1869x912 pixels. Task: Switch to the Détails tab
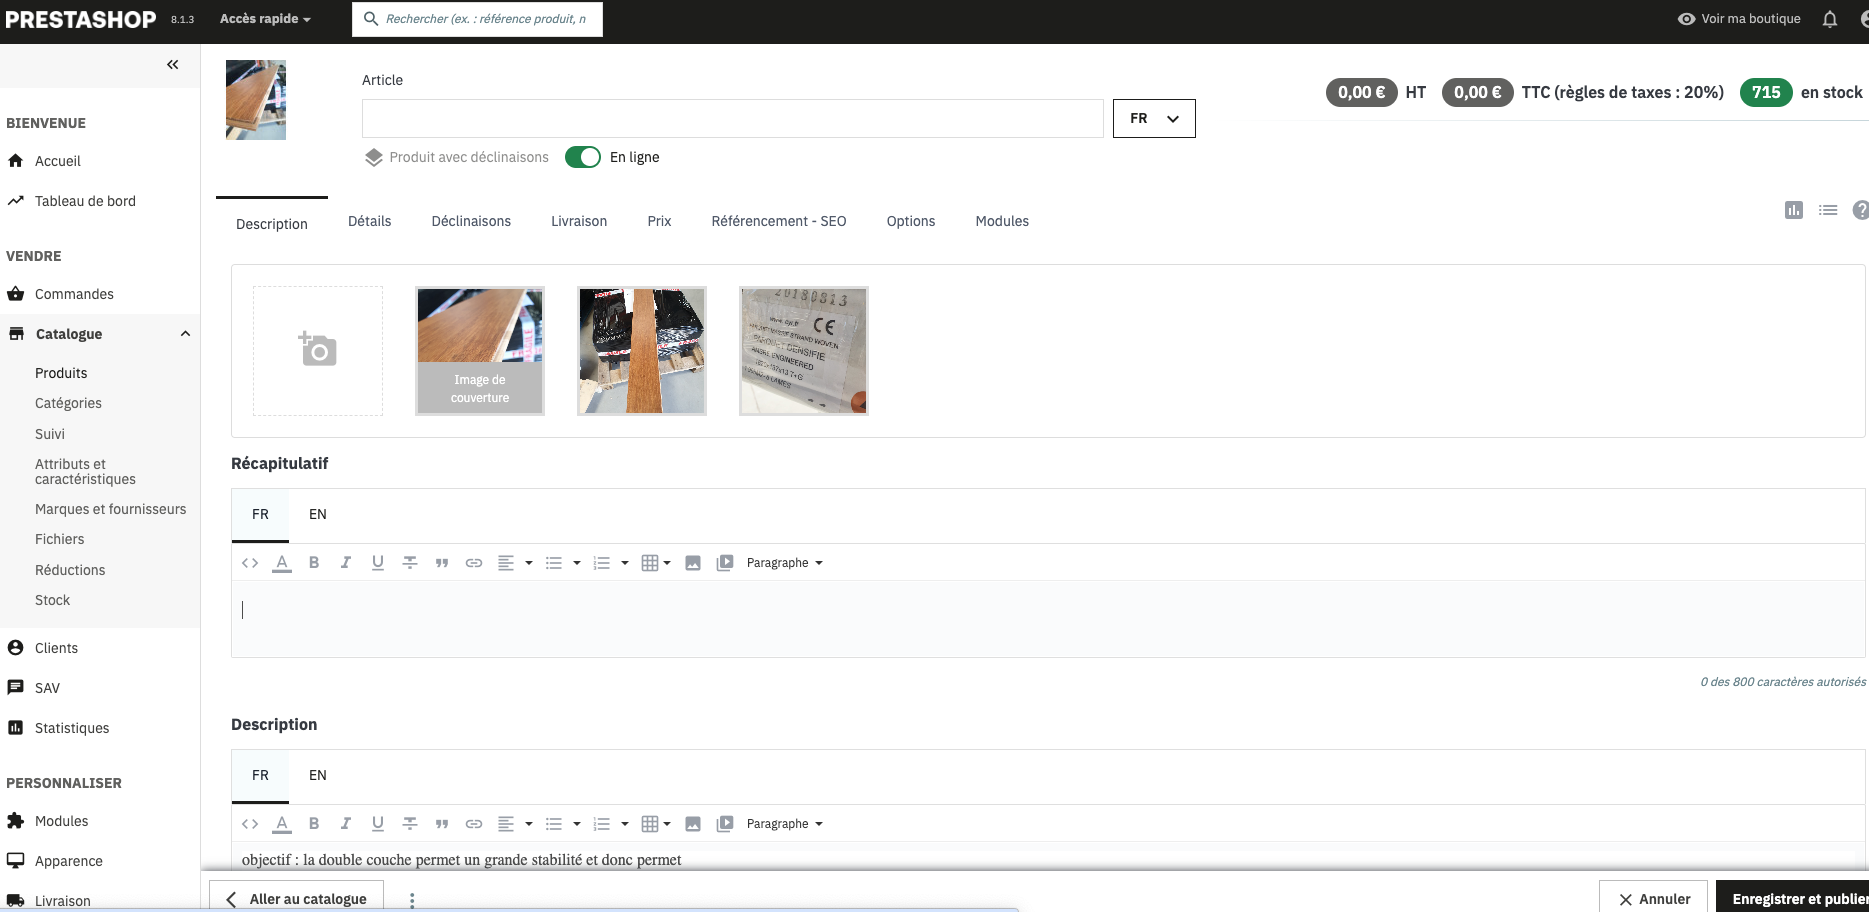pyautogui.click(x=370, y=221)
